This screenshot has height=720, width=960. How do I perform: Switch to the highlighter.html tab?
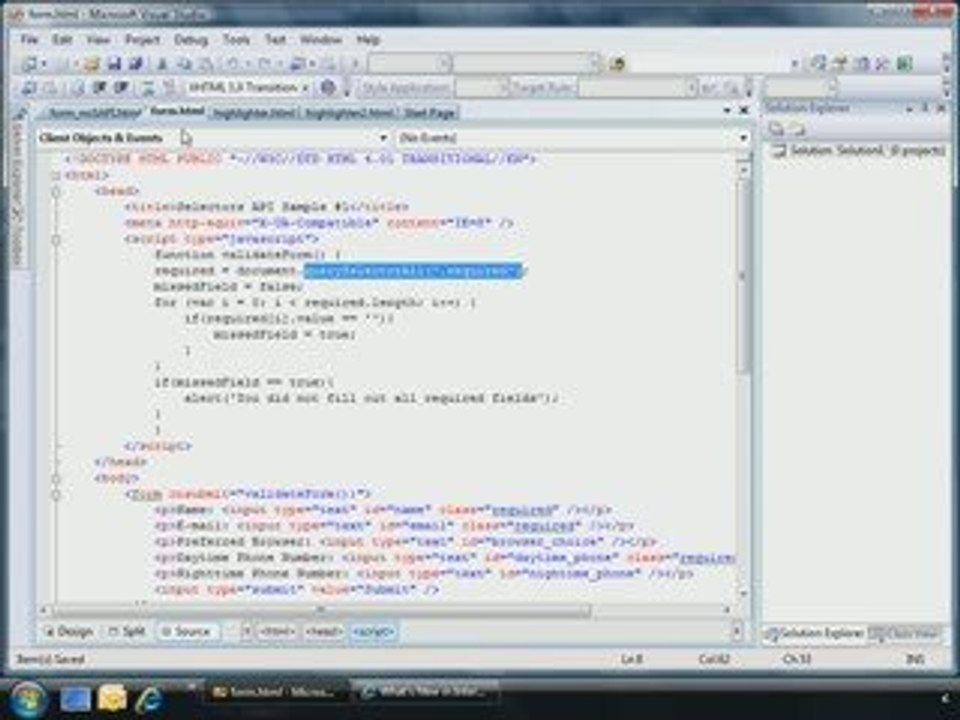253,113
